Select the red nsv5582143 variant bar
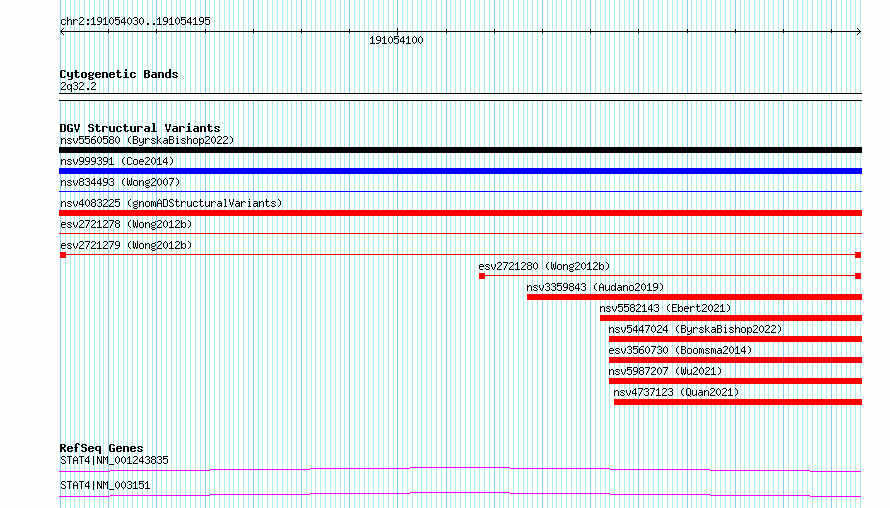This screenshot has height=508, width=890. coord(731,318)
